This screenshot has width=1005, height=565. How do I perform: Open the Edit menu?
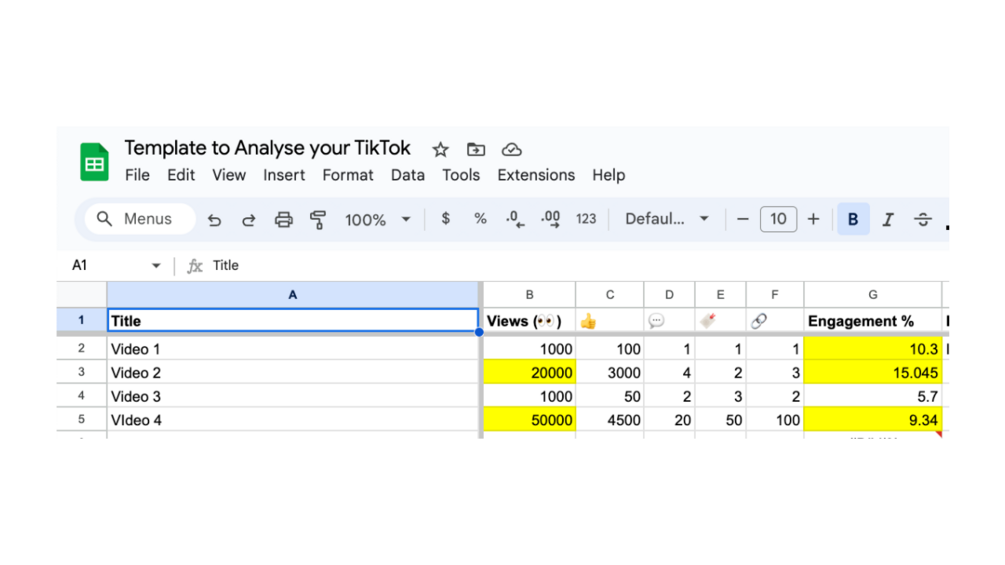click(181, 175)
